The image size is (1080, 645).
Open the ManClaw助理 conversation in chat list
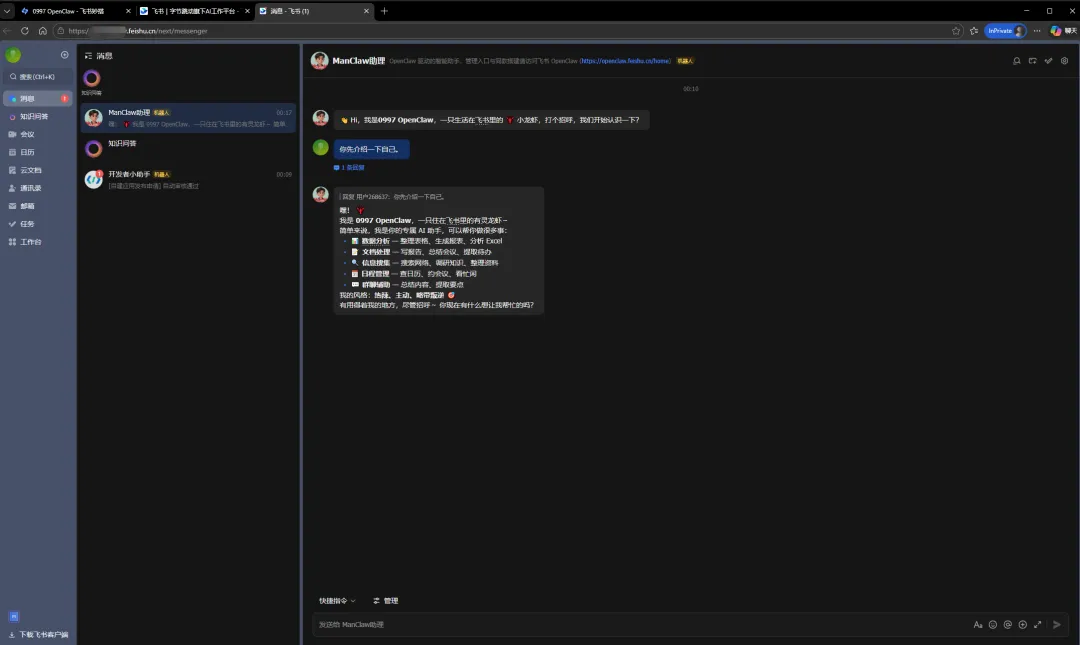[x=188, y=118]
